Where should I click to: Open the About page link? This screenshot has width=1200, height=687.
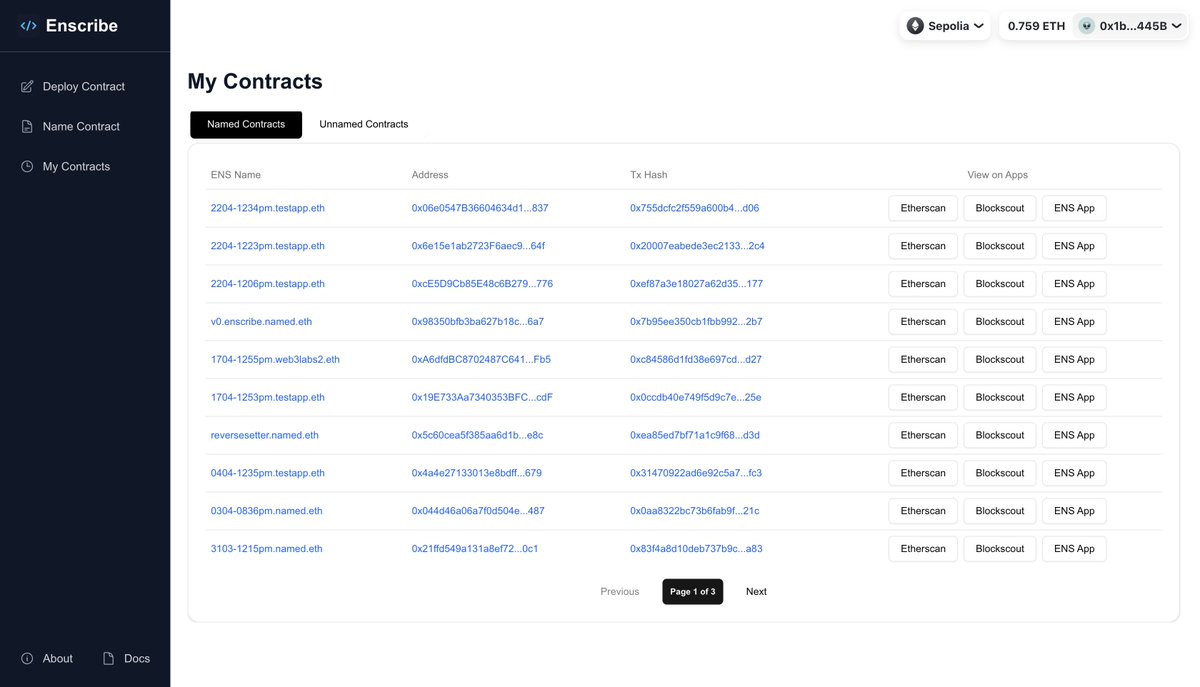tap(47, 658)
